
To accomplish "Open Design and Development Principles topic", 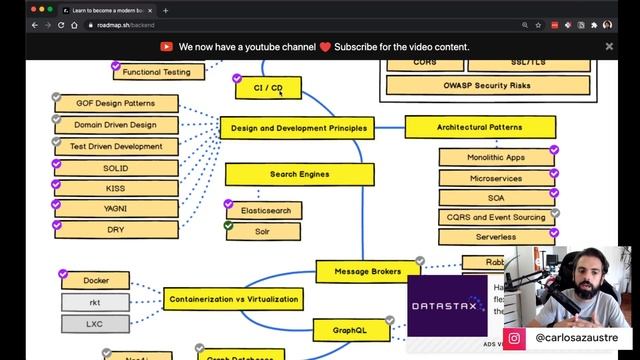I will (x=297, y=128).
